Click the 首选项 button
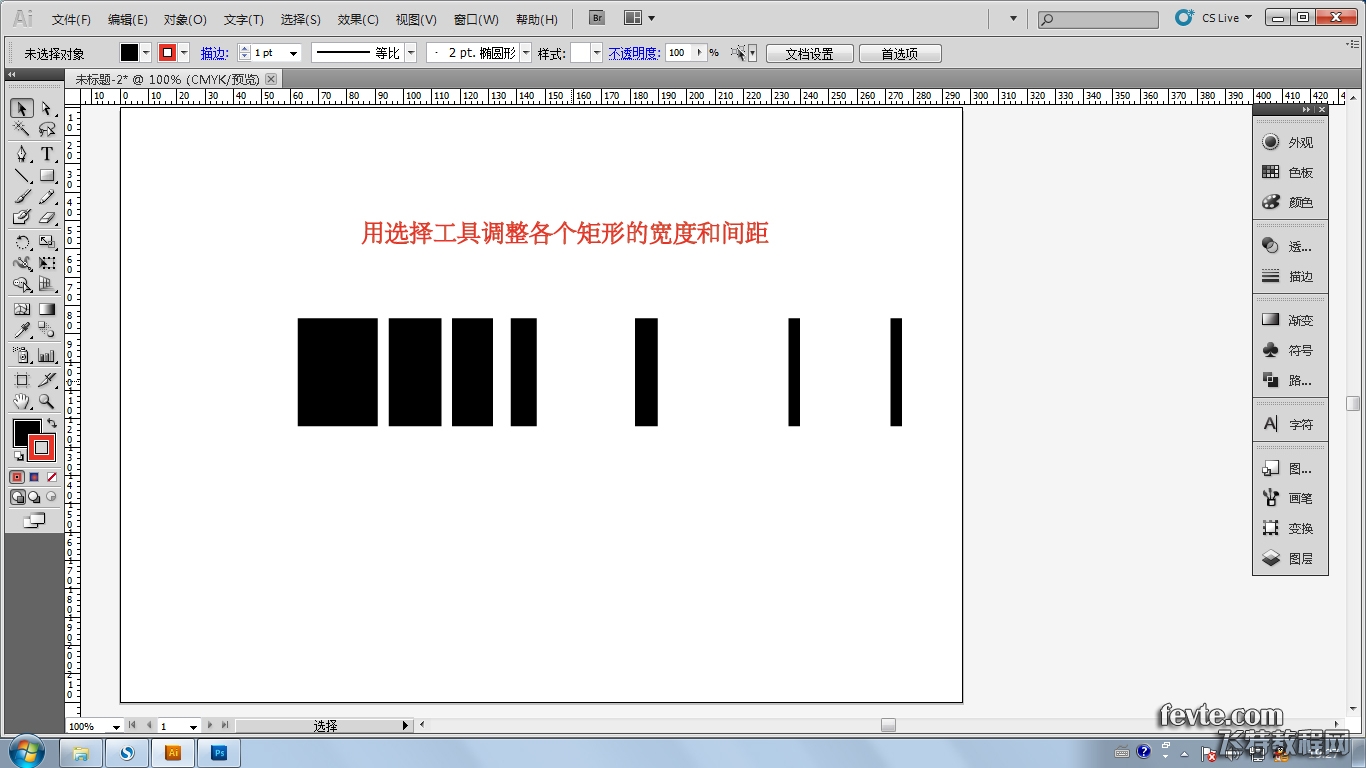 tap(899, 54)
